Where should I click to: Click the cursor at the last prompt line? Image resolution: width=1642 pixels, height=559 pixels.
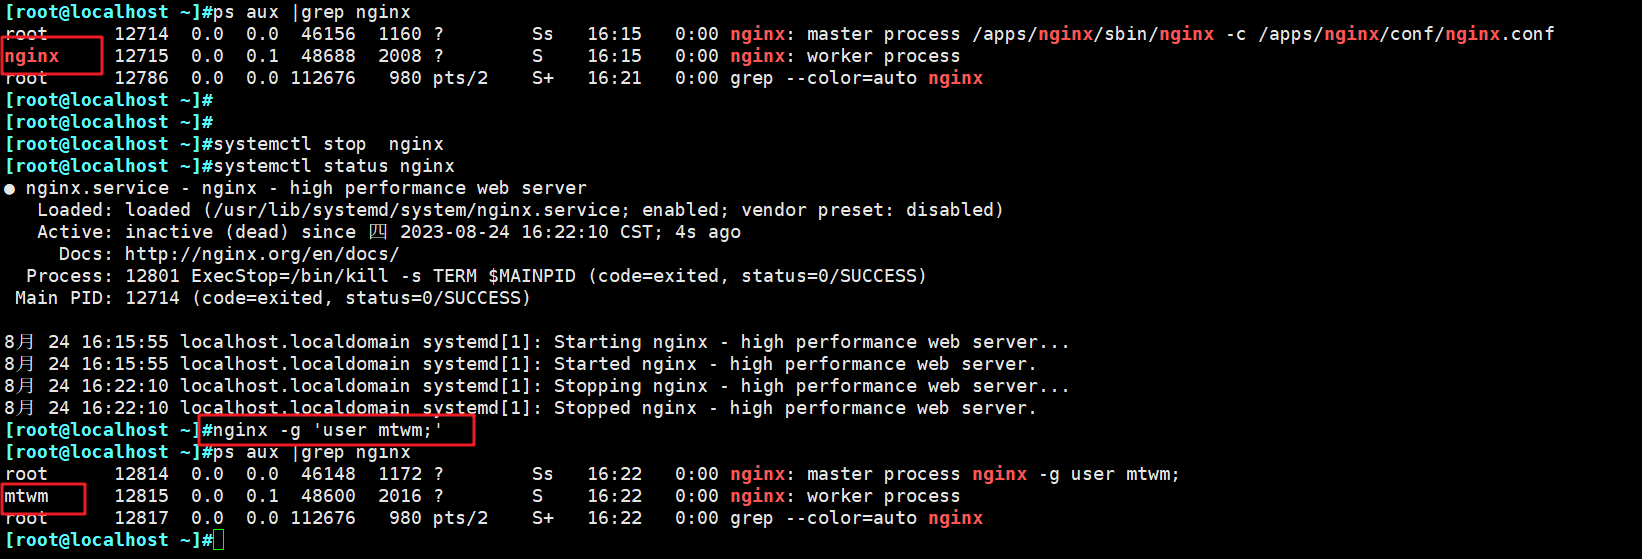pos(218,540)
